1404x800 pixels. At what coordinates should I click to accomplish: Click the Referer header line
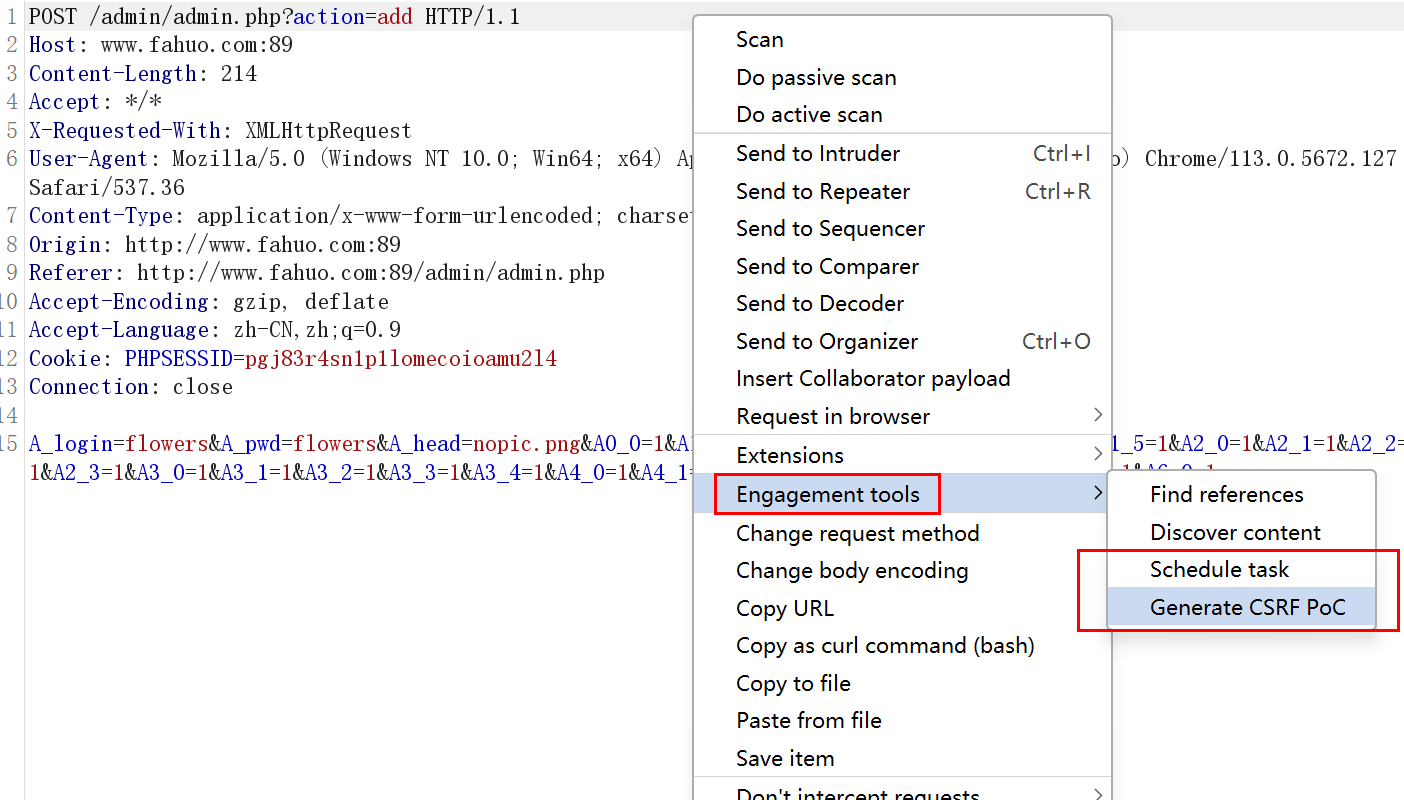(317, 273)
